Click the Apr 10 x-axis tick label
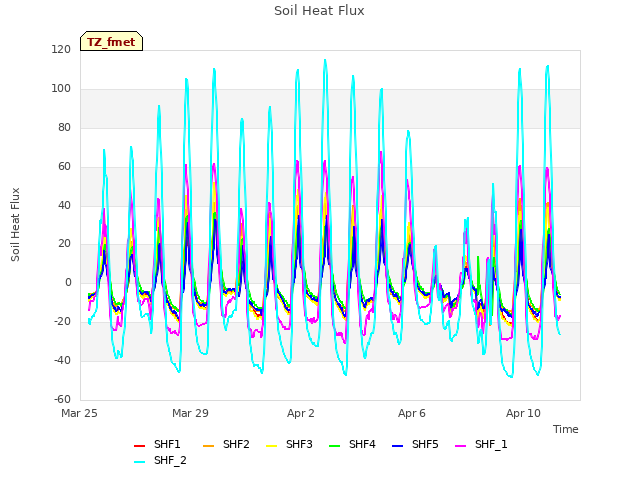The width and height of the screenshot is (640, 480). [x=523, y=413]
